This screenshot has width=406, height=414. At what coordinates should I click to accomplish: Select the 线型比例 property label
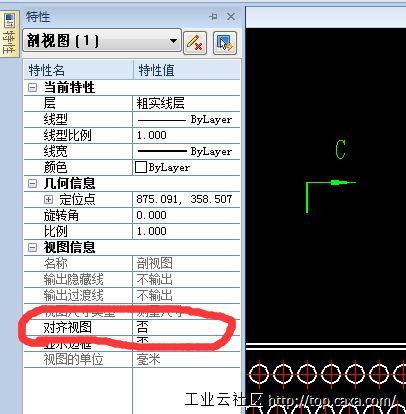67,135
